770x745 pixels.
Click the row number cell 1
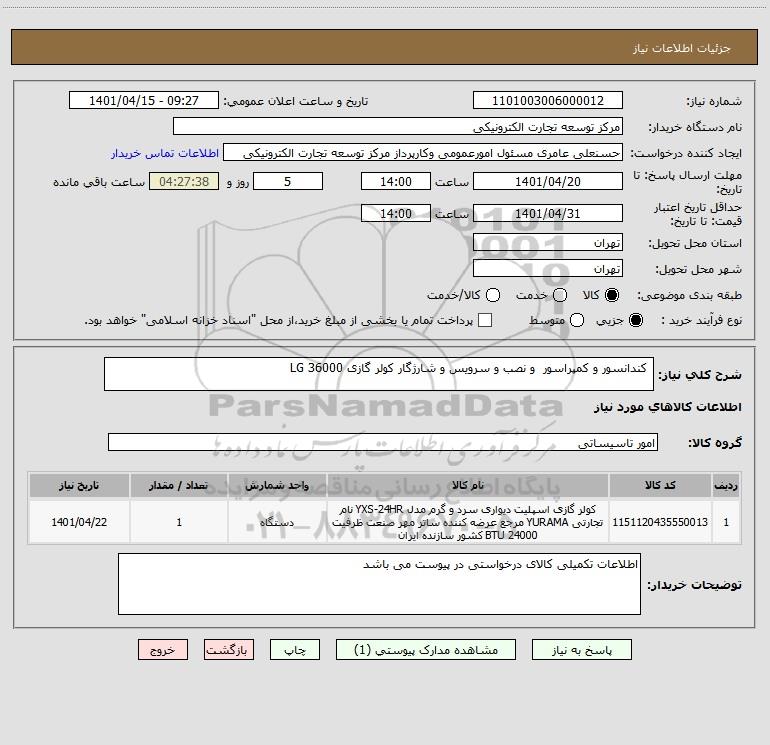[x=726, y=522]
